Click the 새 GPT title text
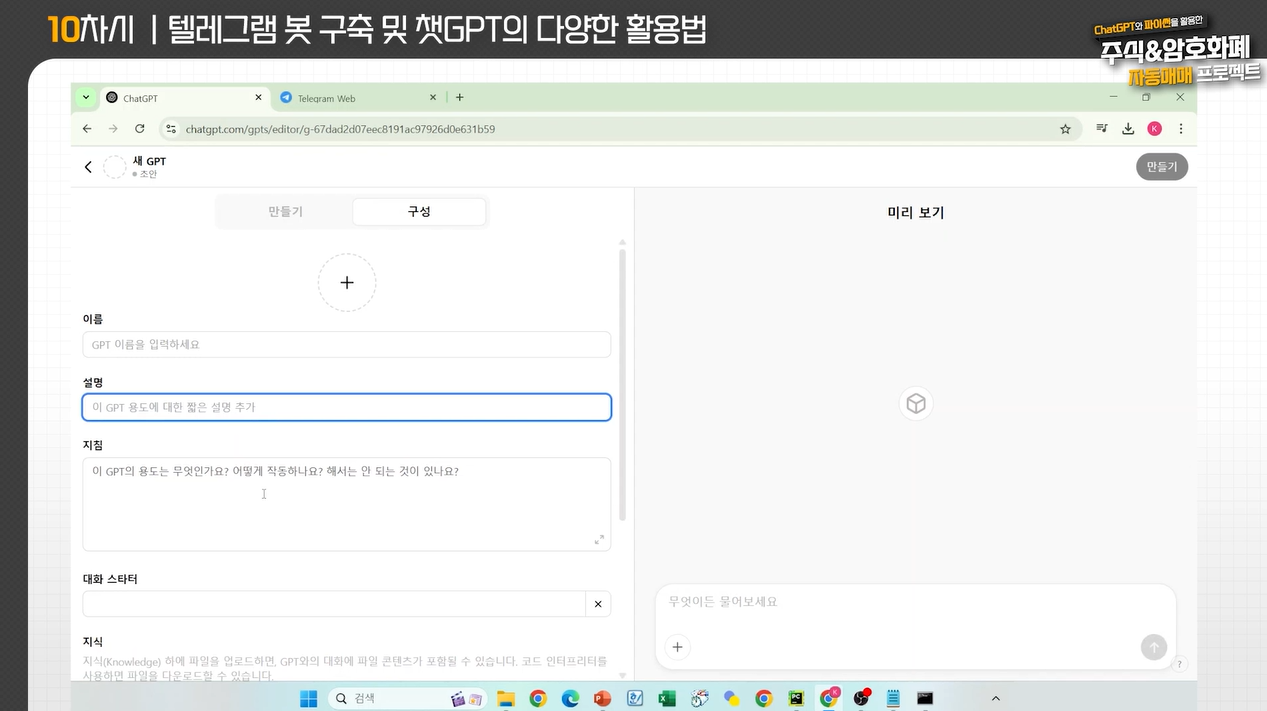1267x711 pixels. click(x=149, y=161)
